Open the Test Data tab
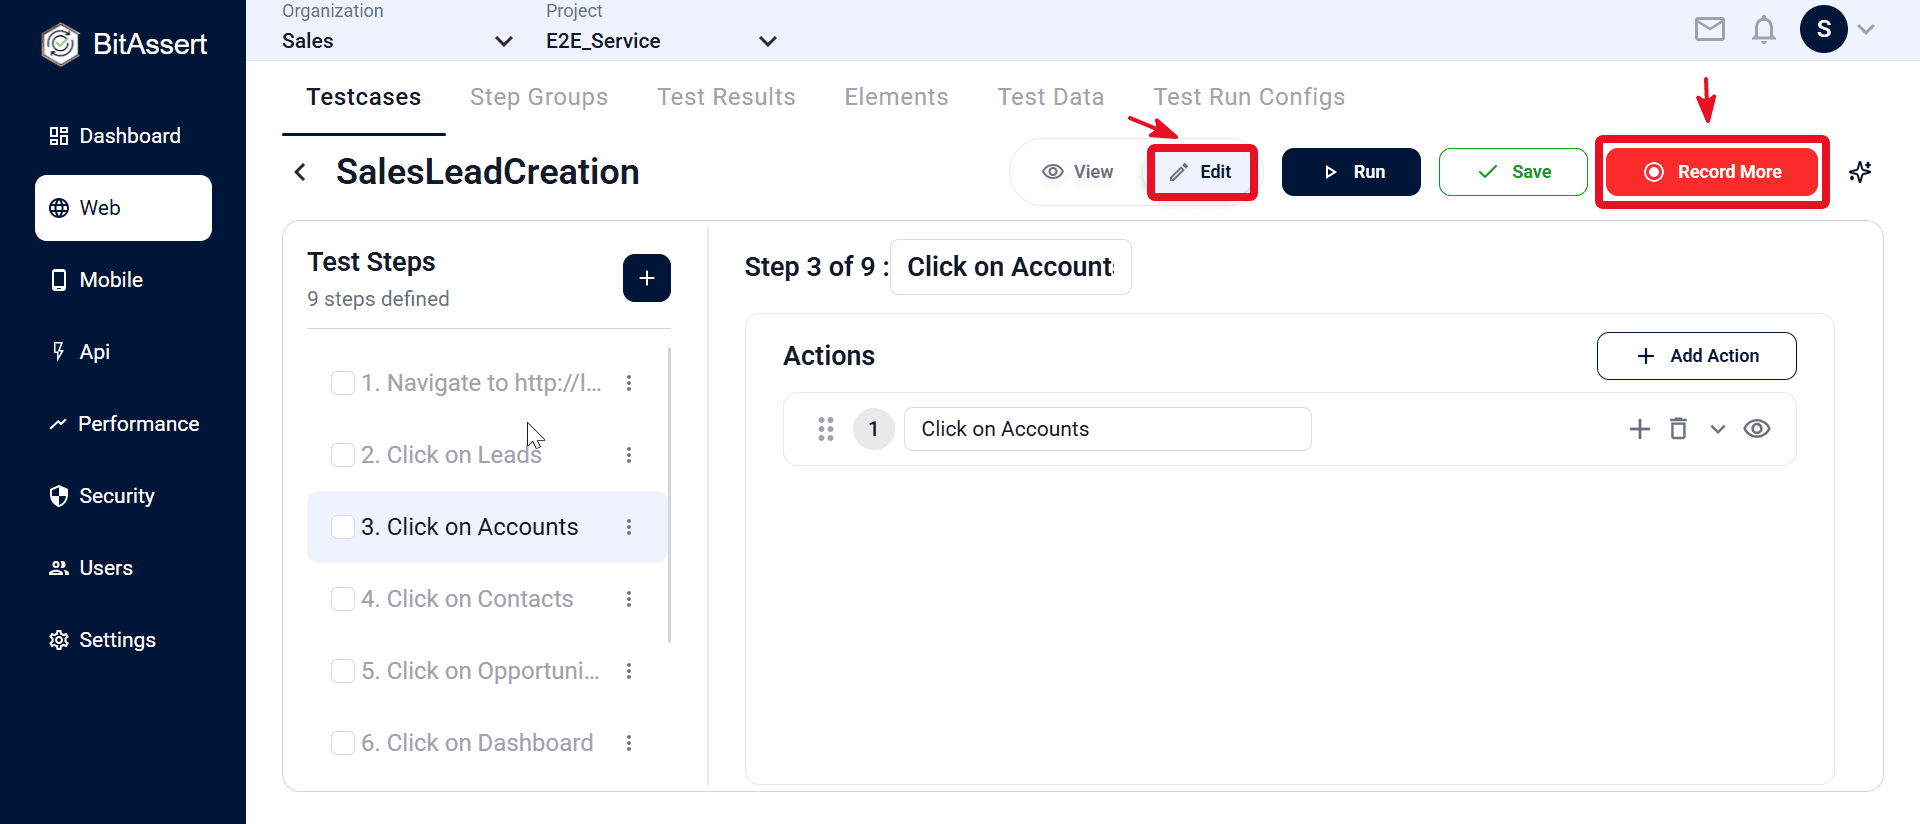 point(1051,97)
